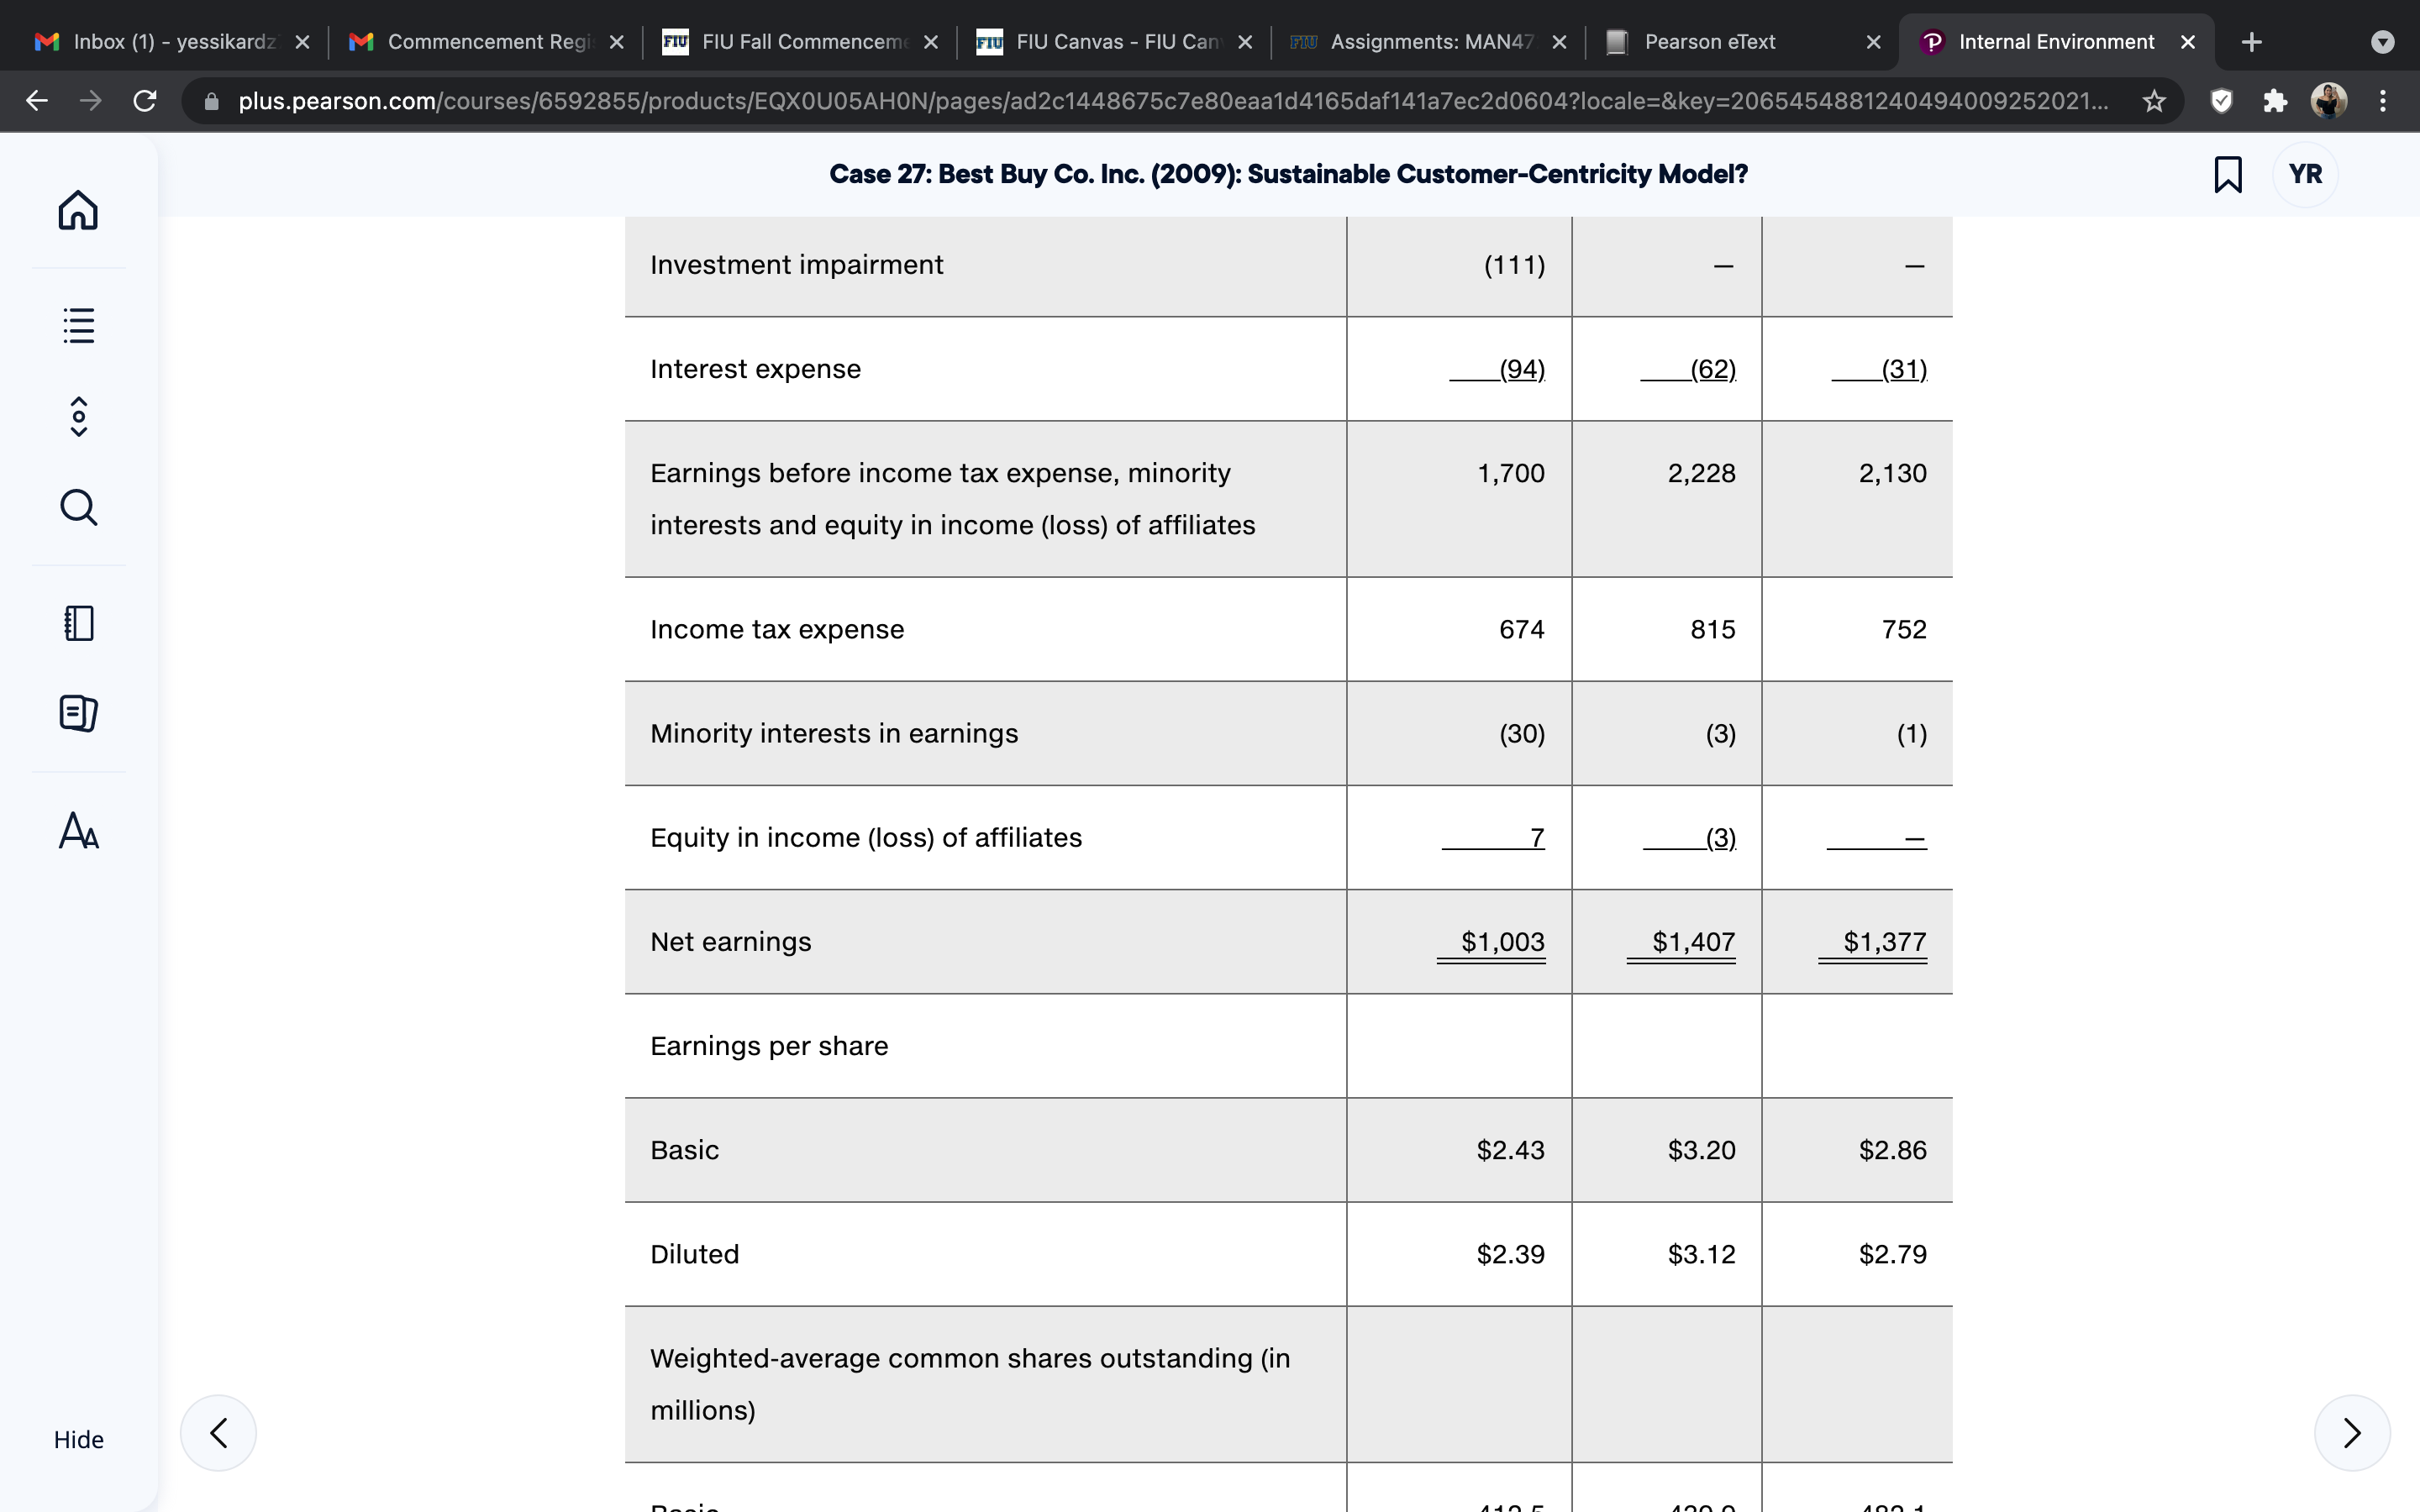View site info lock icon

[211, 101]
